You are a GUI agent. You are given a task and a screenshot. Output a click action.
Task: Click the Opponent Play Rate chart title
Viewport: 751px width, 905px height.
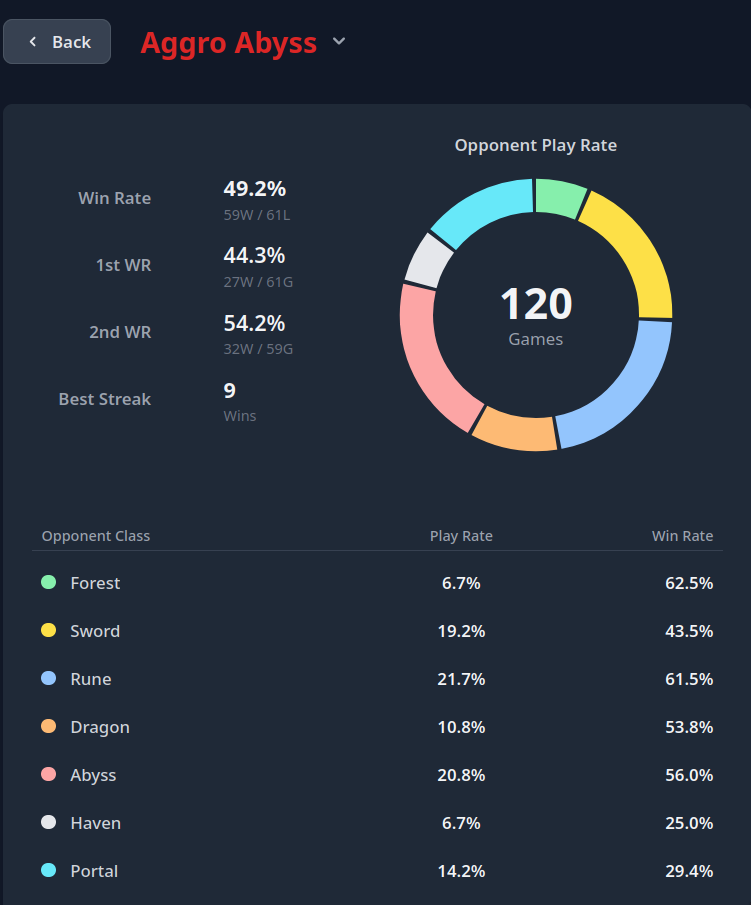(x=536, y=145)
